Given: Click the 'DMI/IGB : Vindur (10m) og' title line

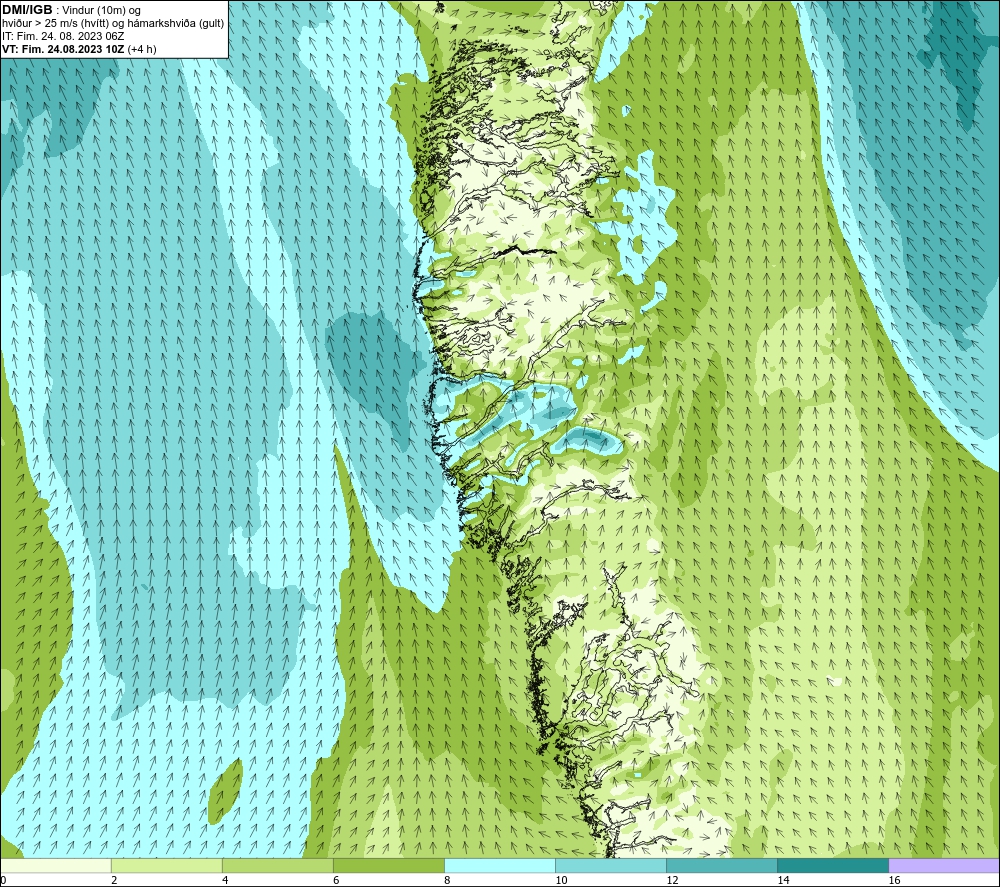Looking at the screenshot, I should tap(71, 10).
